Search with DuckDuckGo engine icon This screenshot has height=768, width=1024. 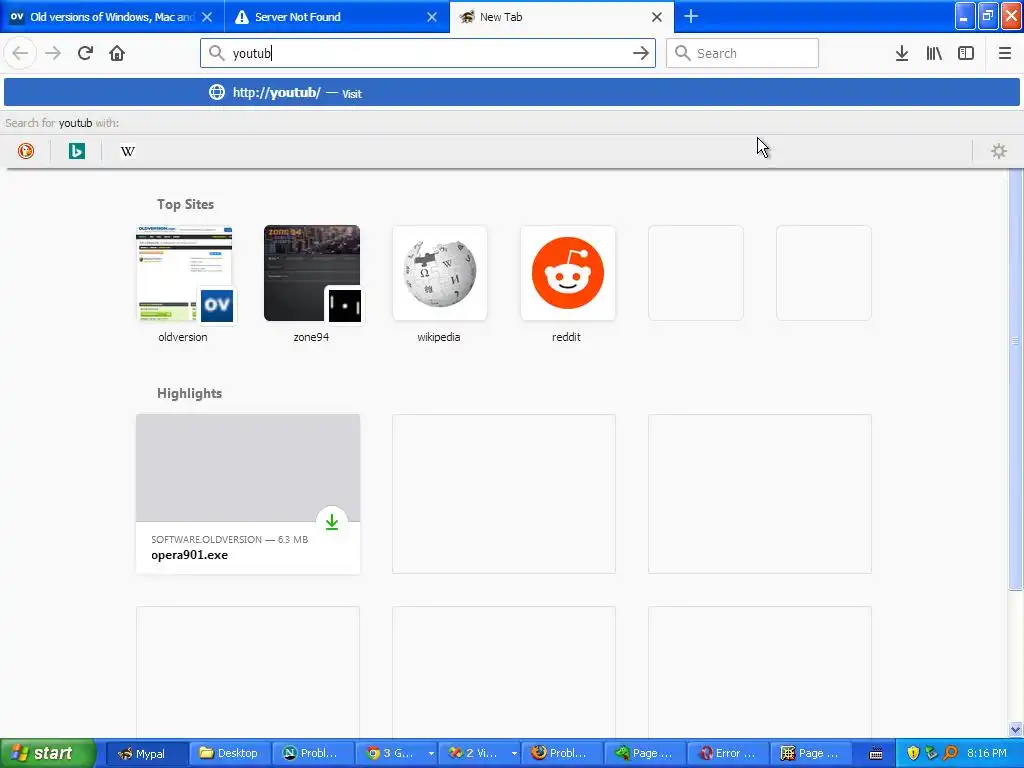(x=25, y=151)
